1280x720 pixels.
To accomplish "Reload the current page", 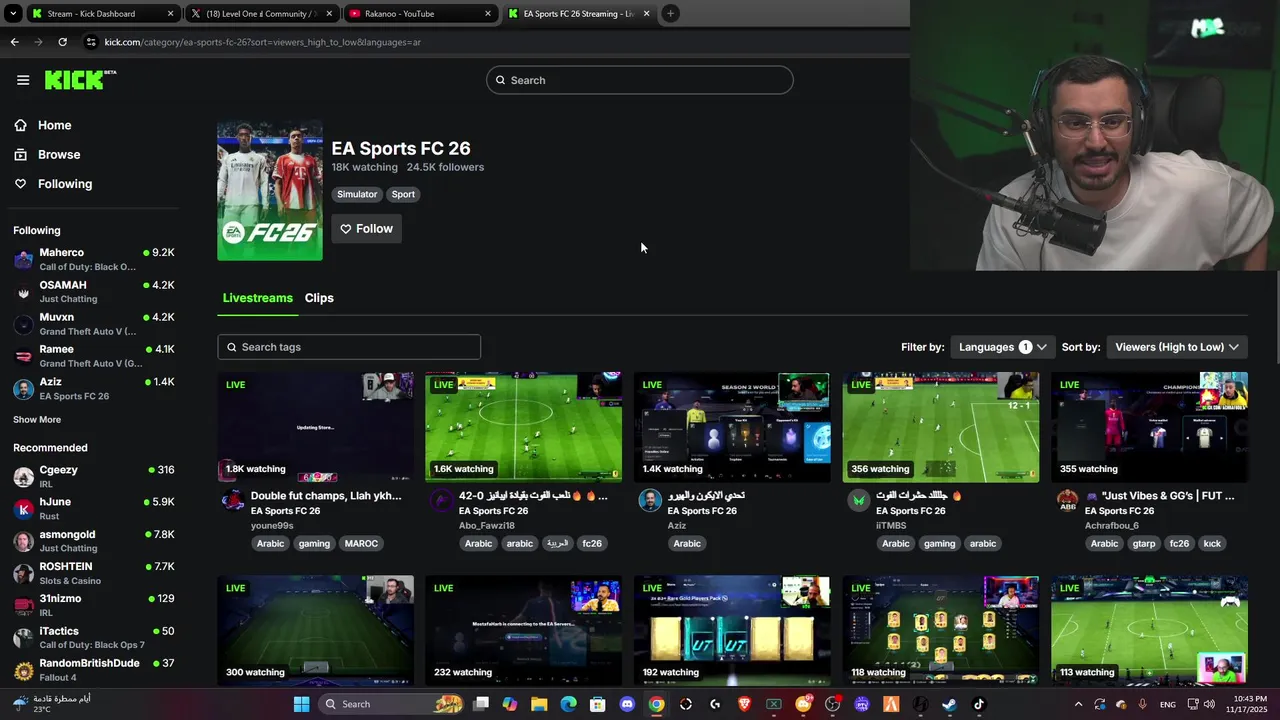I will [x=62, y=42].
